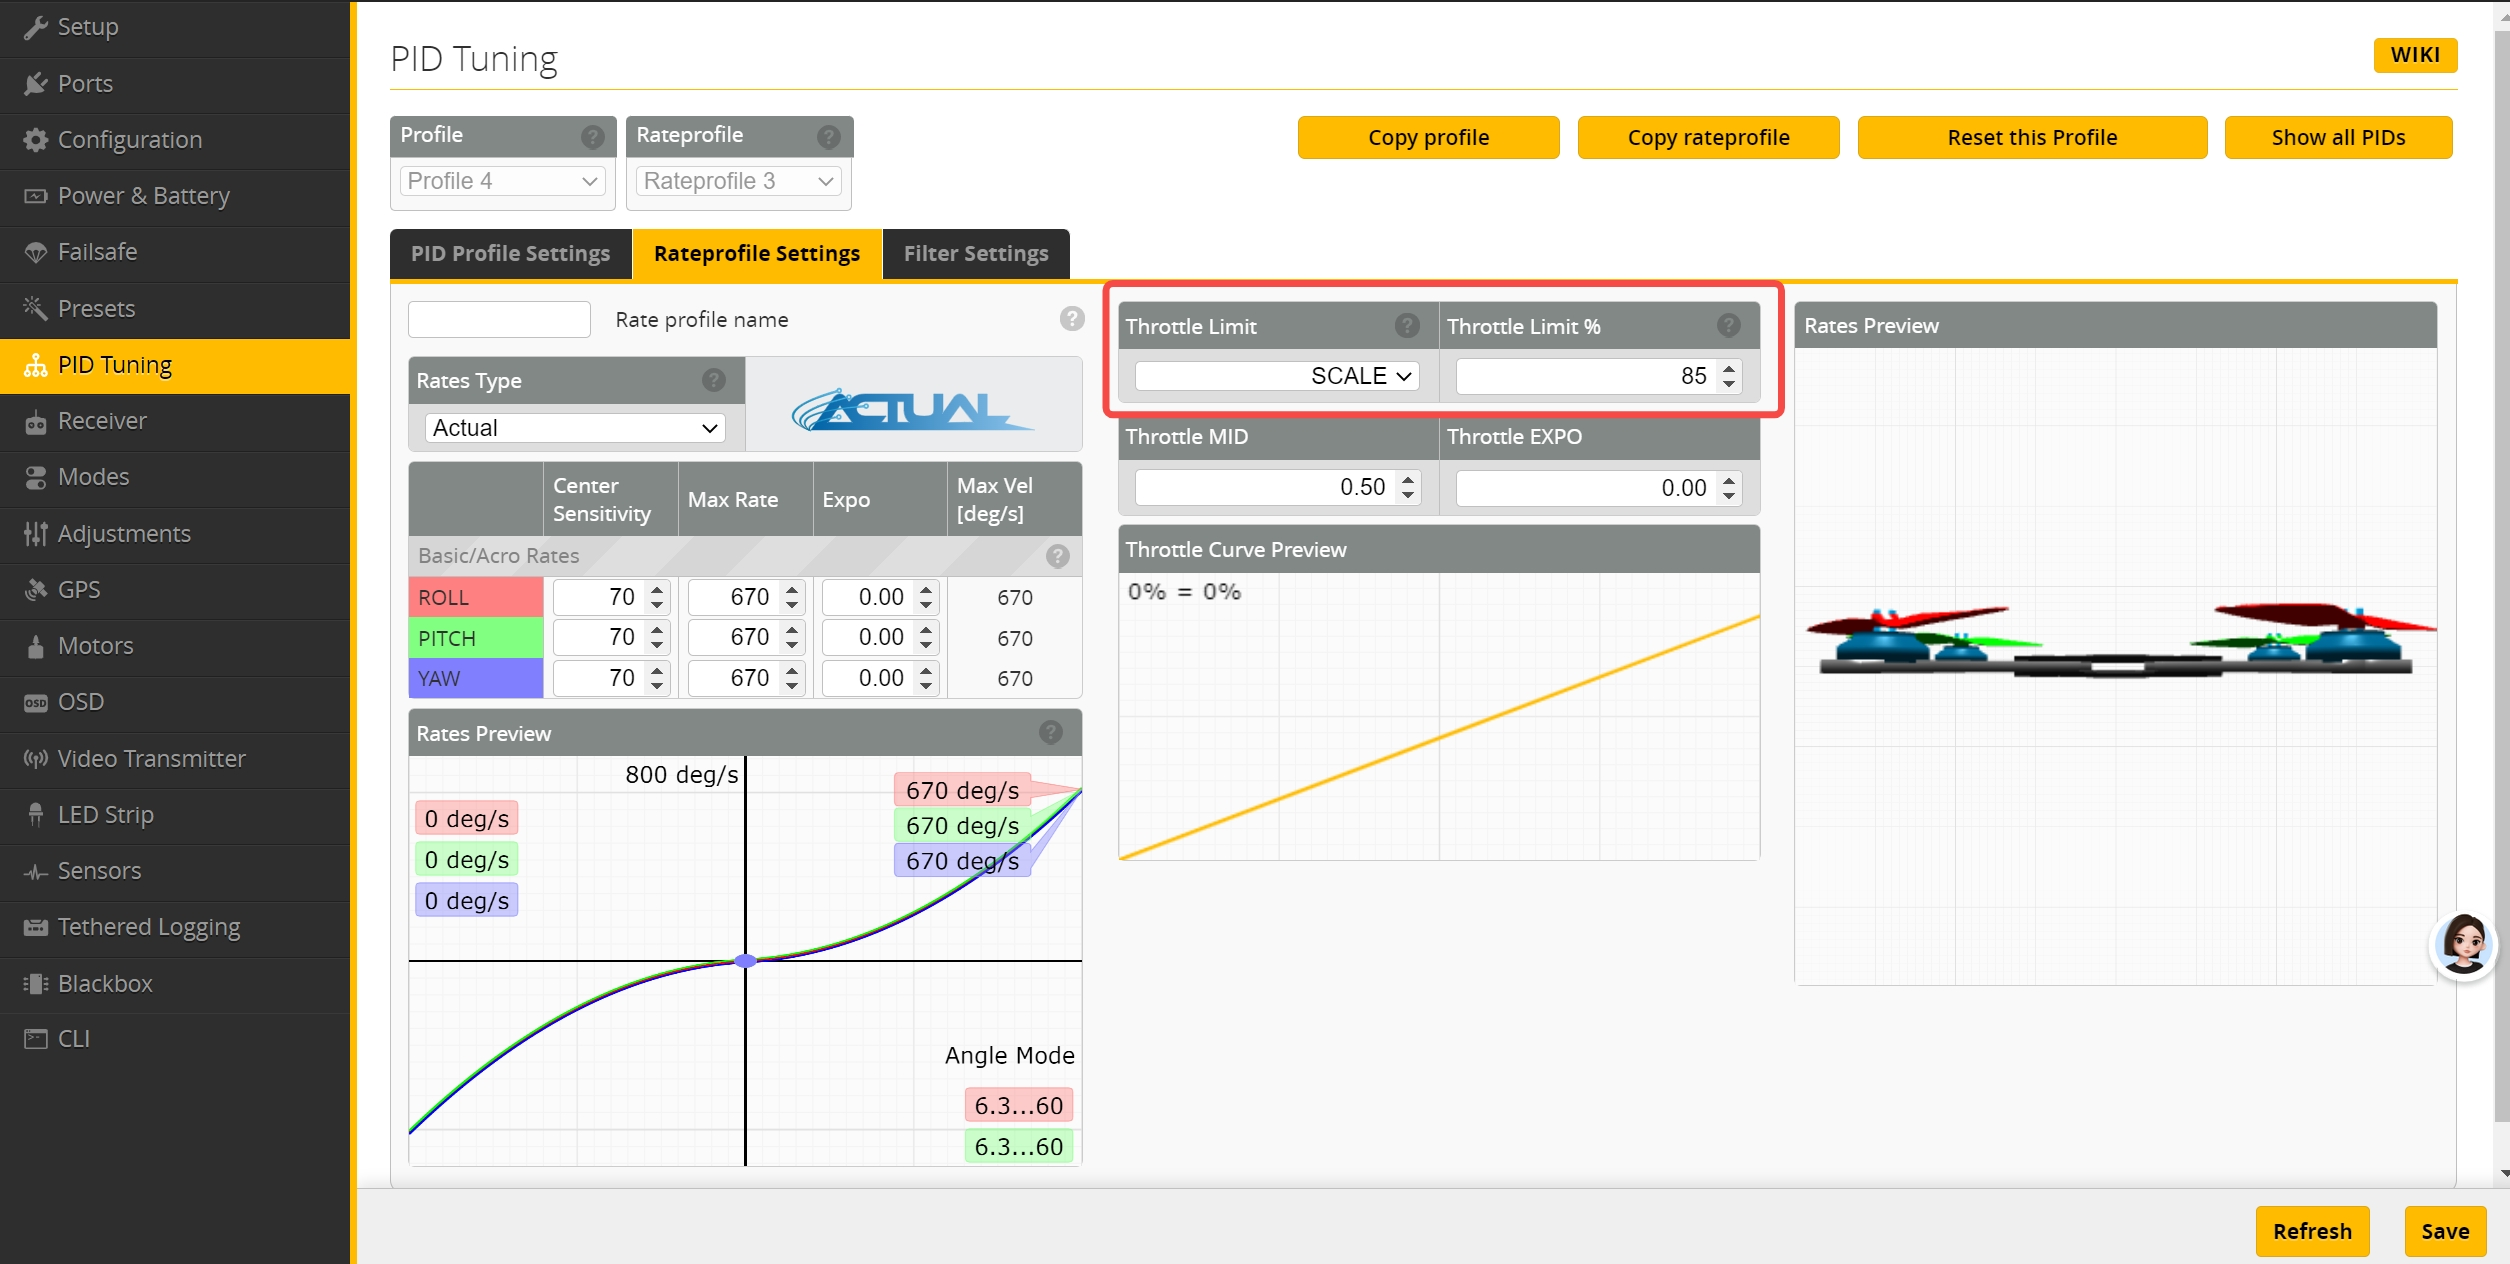Open Motors via the motor icon

(x=36, y=646)
